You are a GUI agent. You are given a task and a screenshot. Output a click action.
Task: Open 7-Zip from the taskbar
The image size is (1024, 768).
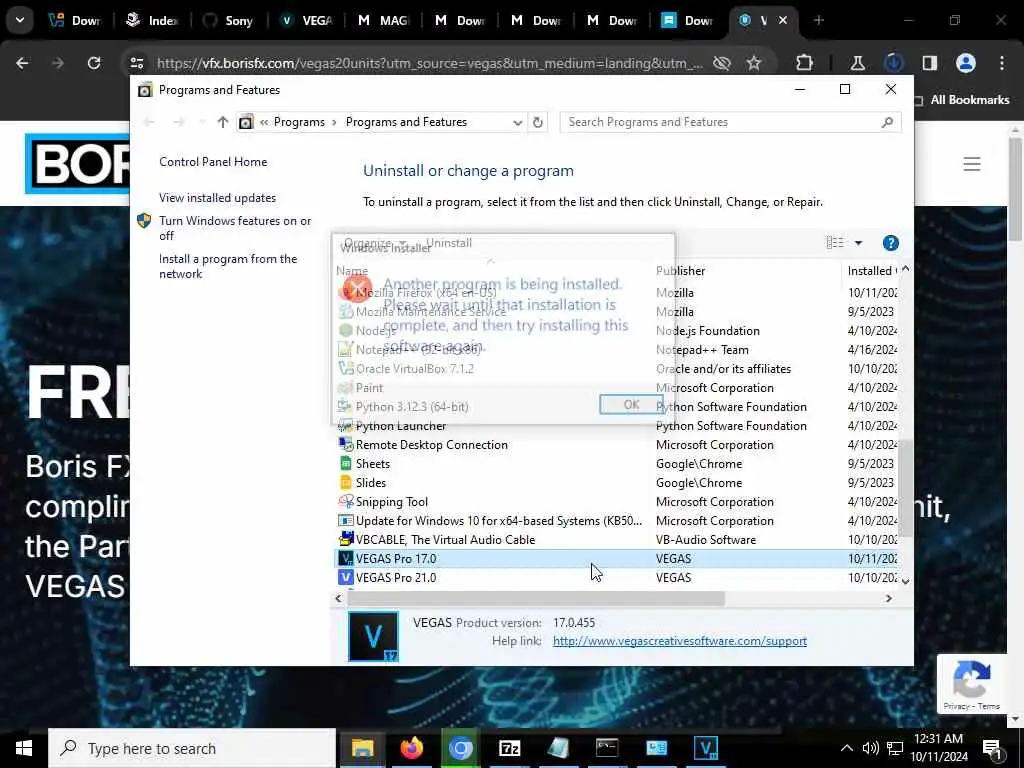[x=509, y=748]
